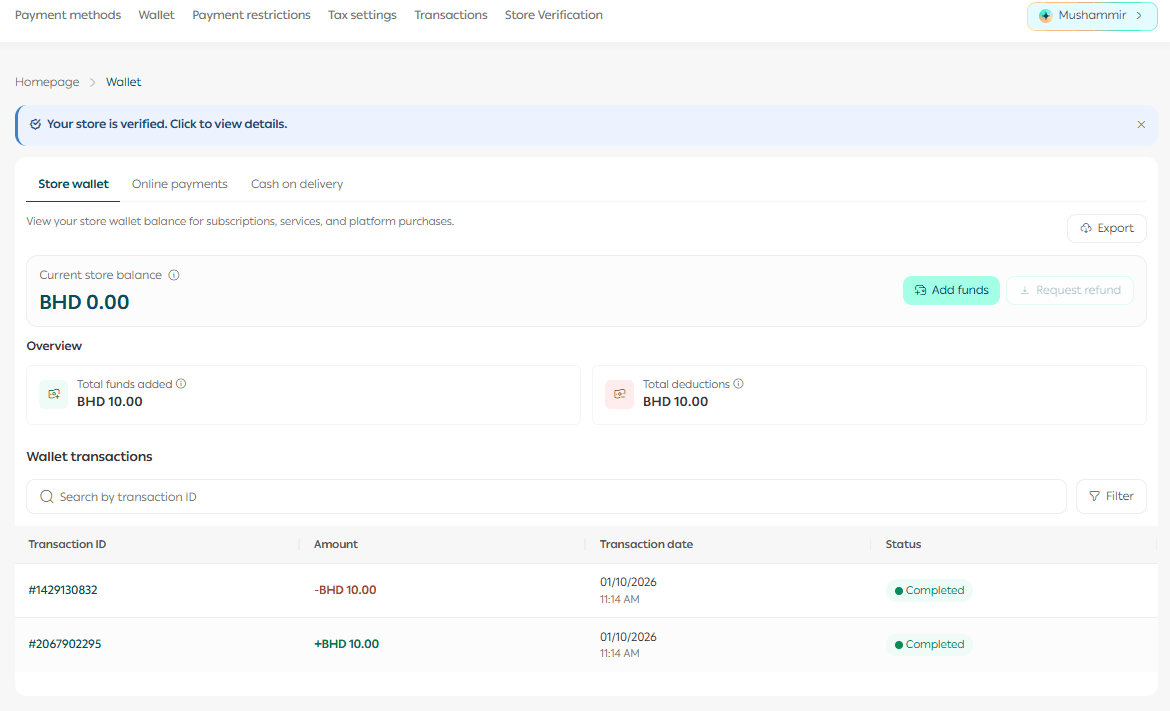Go to the Wallet navigation item
The image size is (1170, 711).
(x=157, y=15)
